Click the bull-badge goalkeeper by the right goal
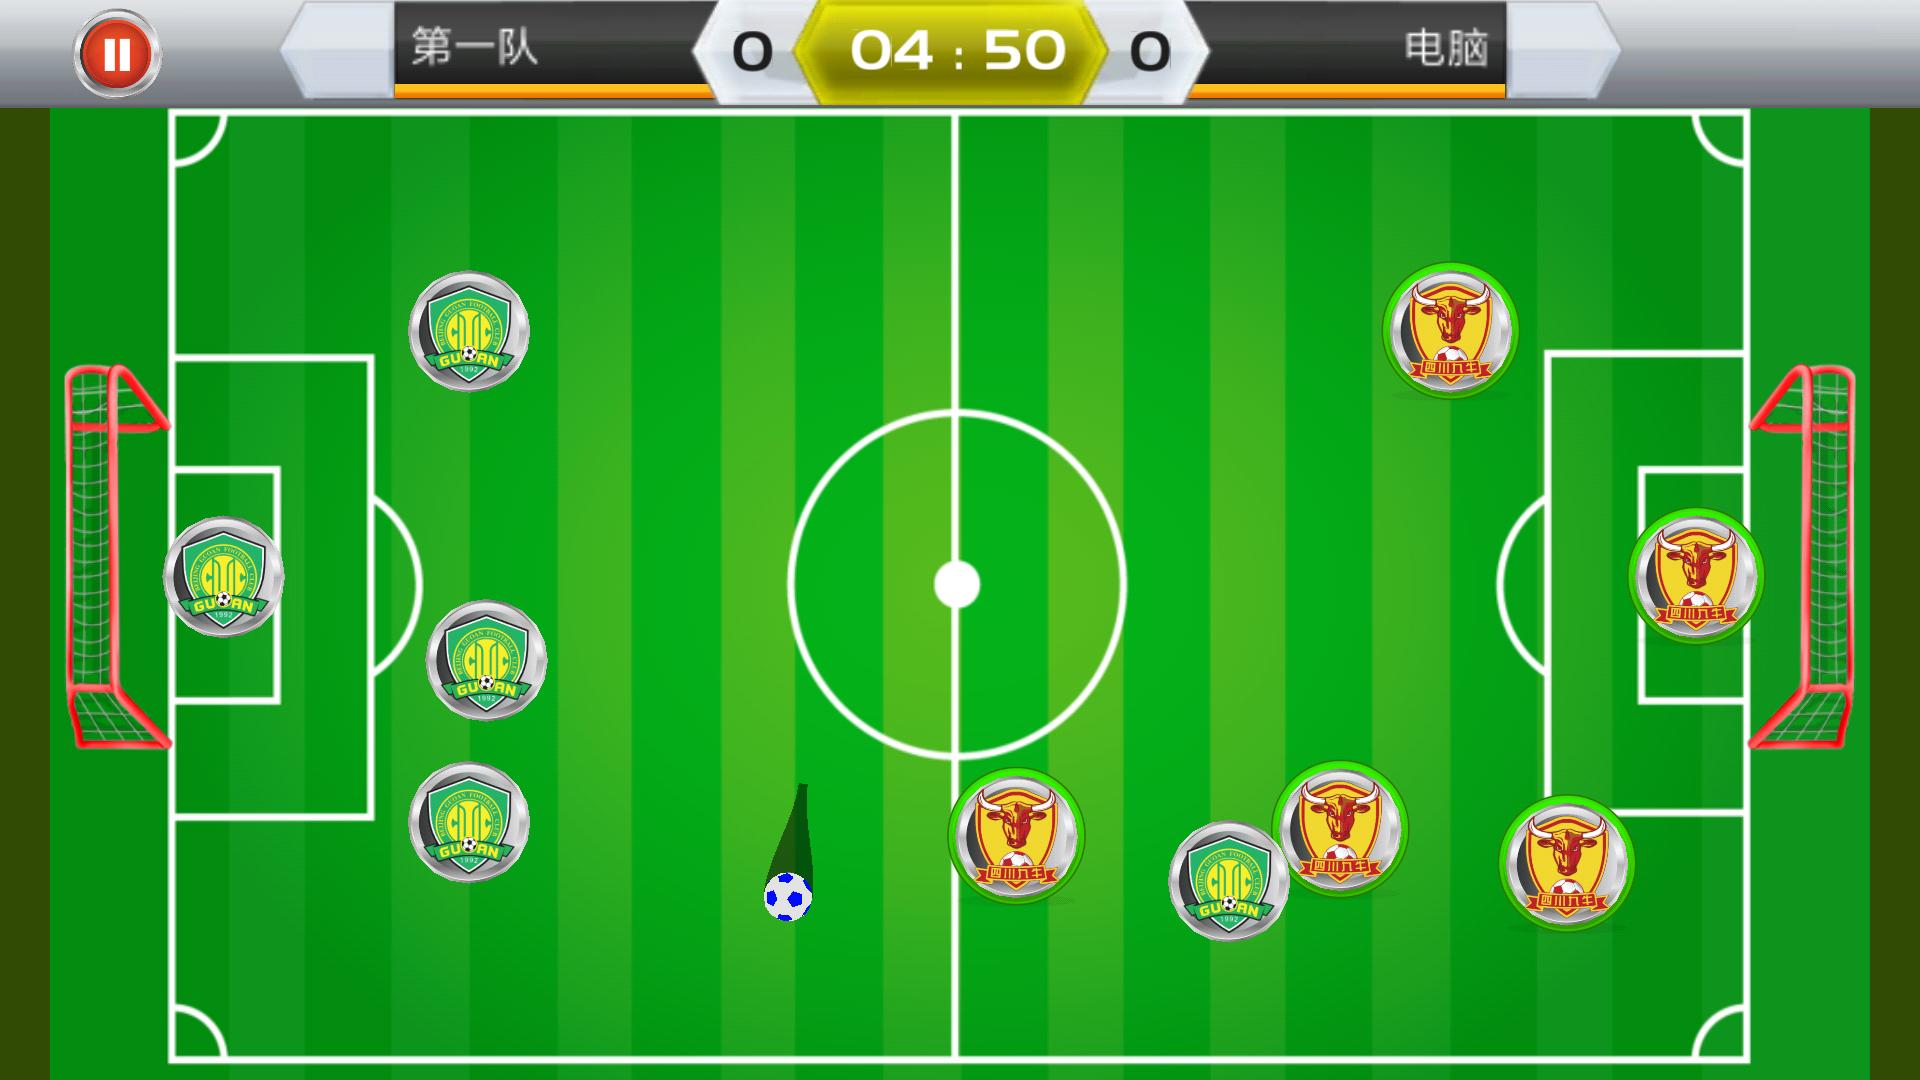1920x1080 pixels. click(1696, 576)
